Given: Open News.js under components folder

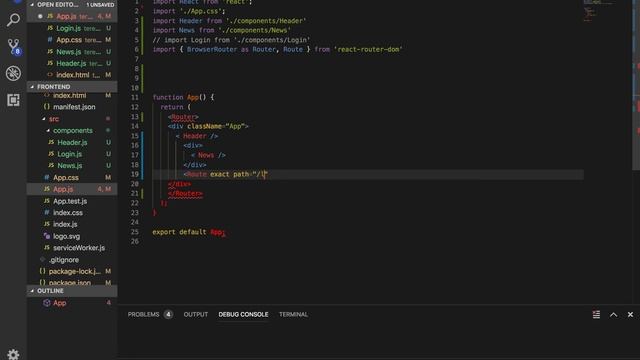Looking at the screenshot, I should [72, 166].
